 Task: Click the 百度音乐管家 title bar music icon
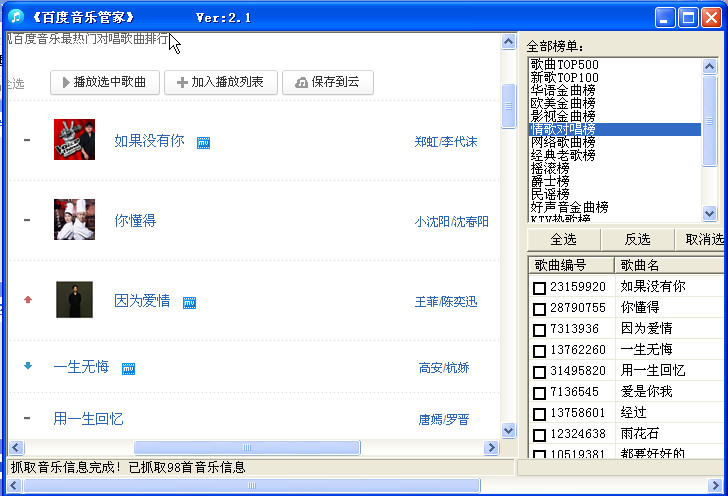click(16, 17)
